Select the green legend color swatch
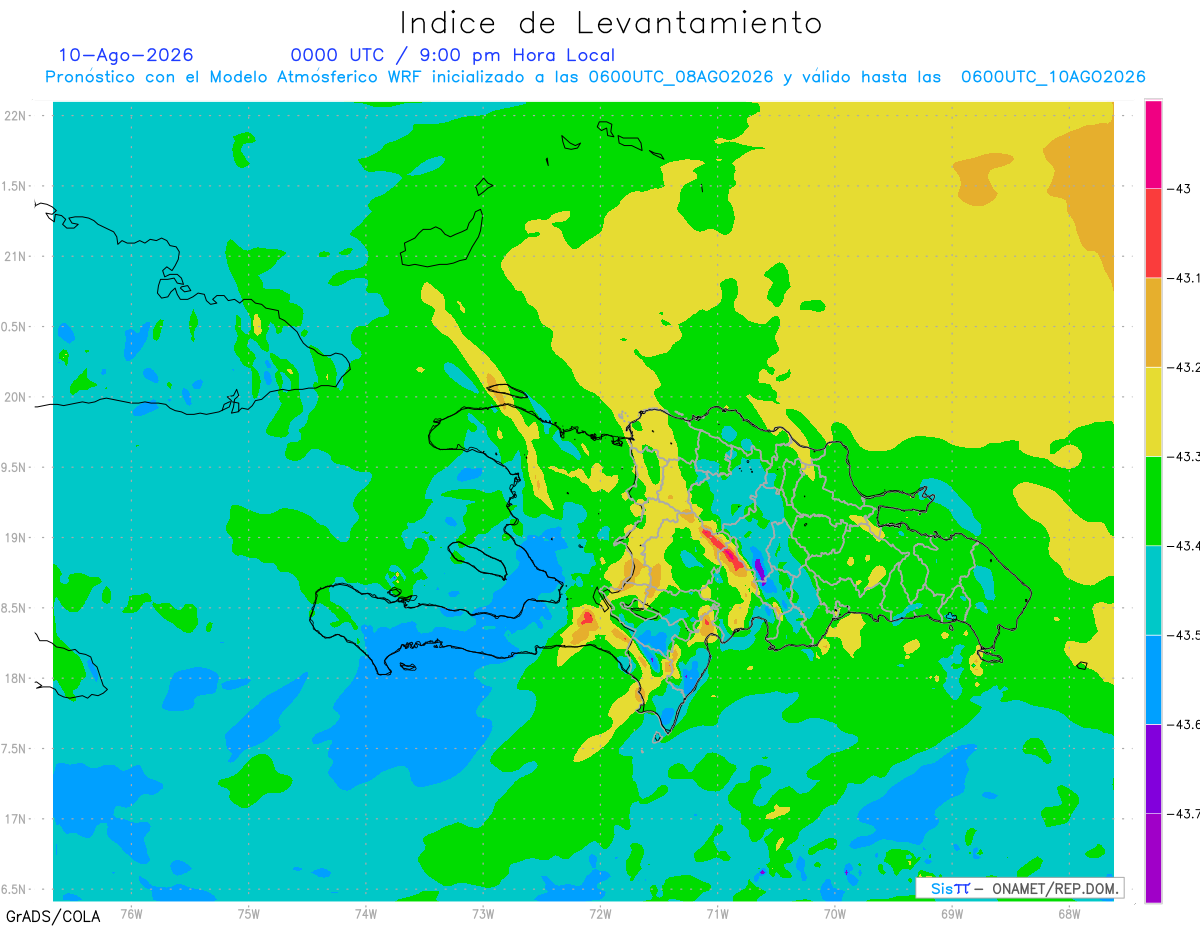 (x=1153, y=500)
